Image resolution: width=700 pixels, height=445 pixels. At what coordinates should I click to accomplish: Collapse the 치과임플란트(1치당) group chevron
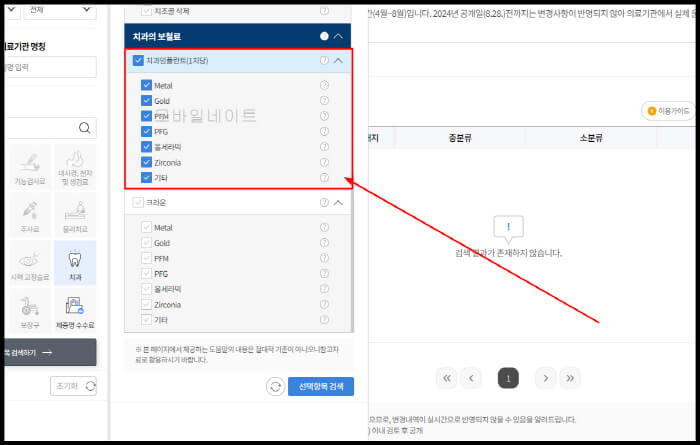pos(338,60)
